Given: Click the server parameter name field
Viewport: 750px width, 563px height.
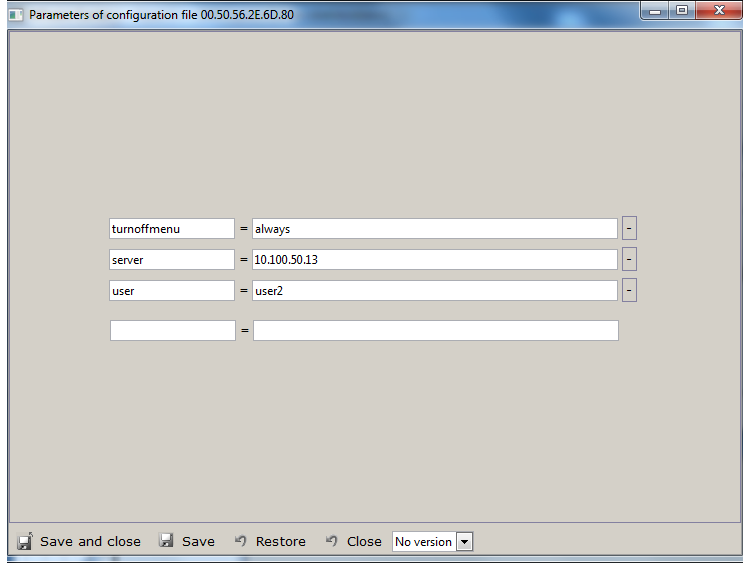Looking at the screenshot, I should pyautogui.click(x=171, y=260).
